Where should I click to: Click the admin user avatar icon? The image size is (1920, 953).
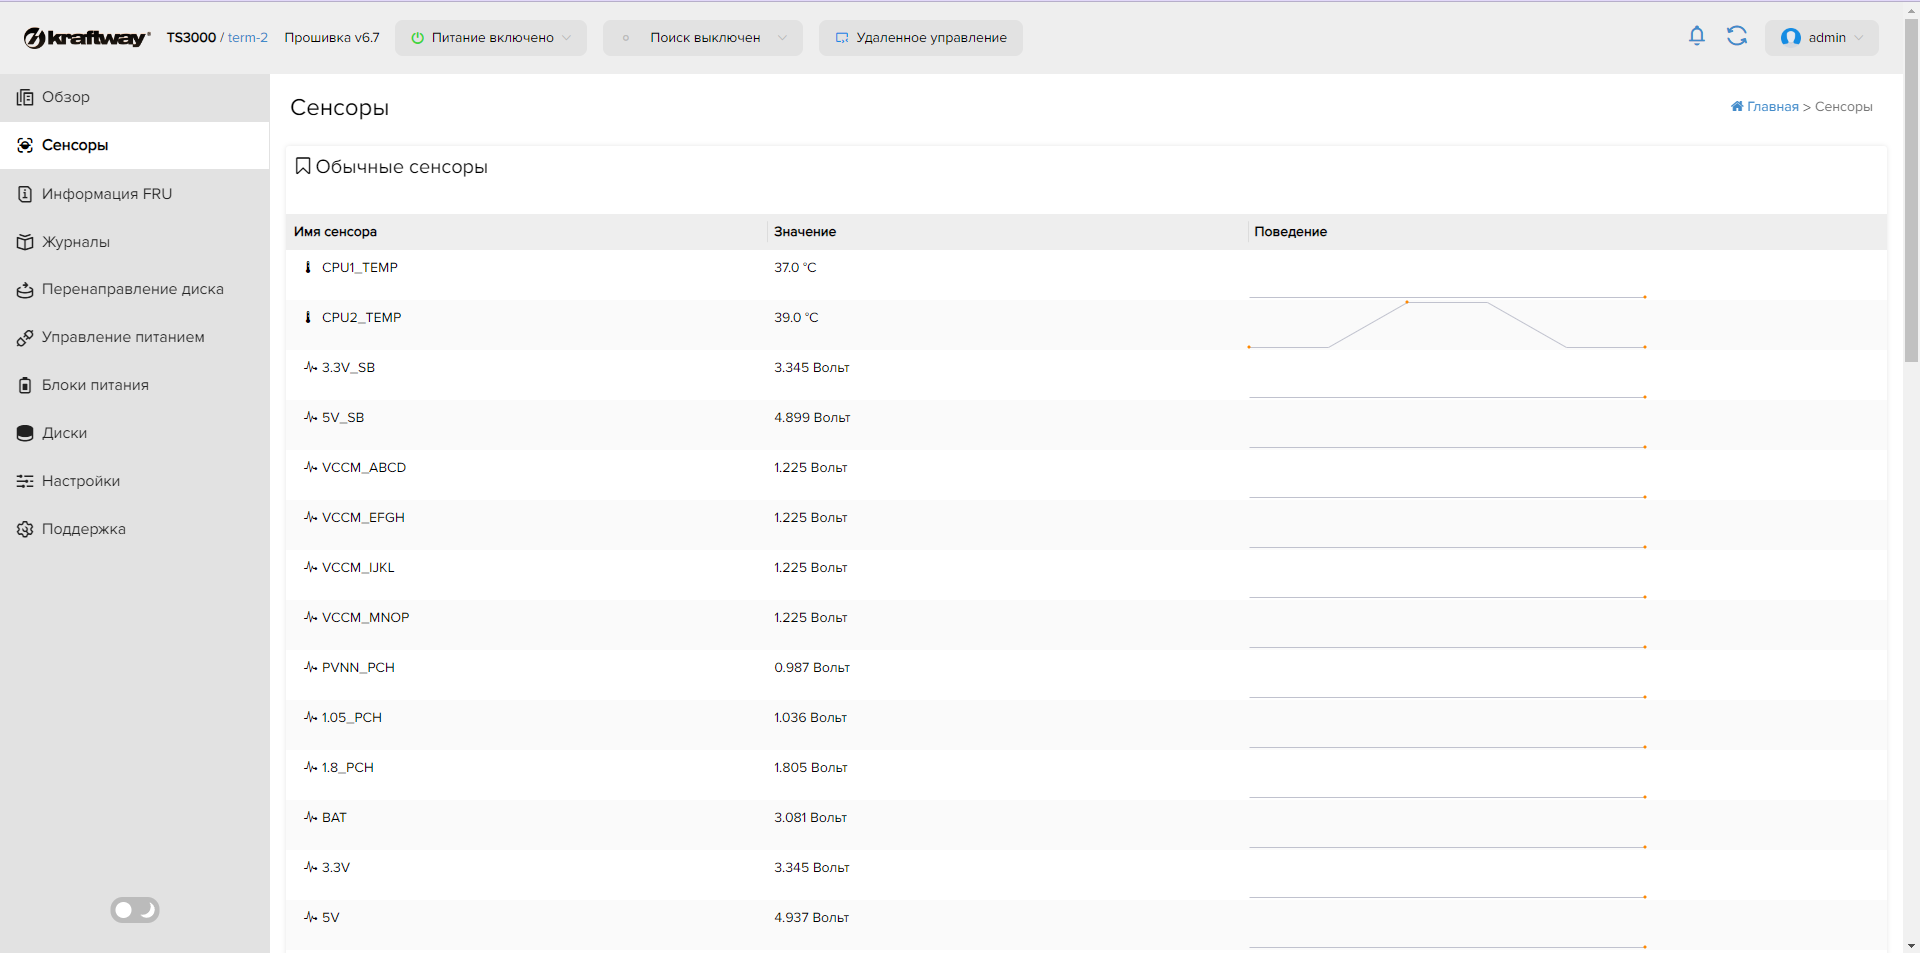click(1791, 37)
